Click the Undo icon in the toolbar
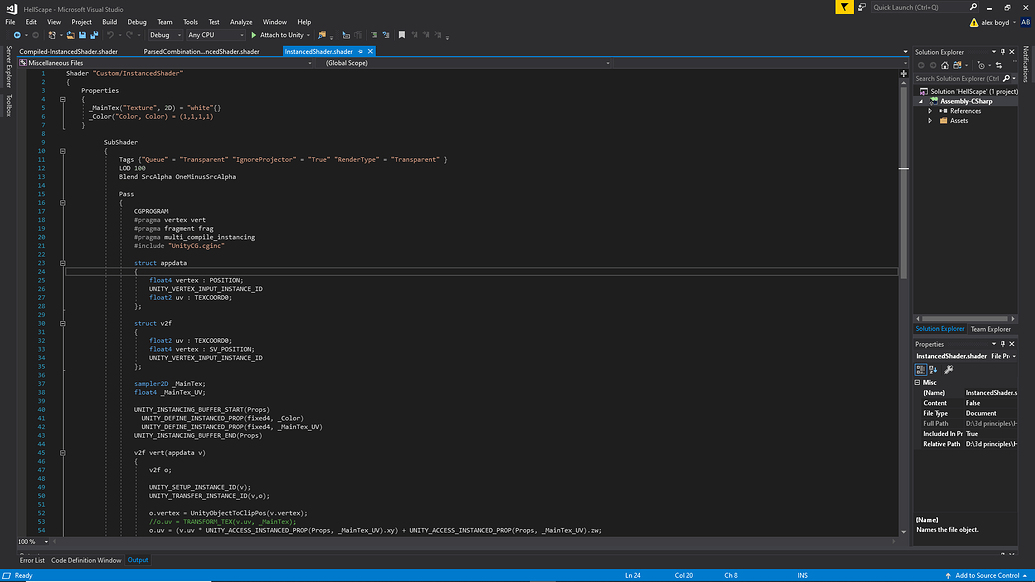The height and width of the screenshot is (582, 1035). (x=111, y=35)
